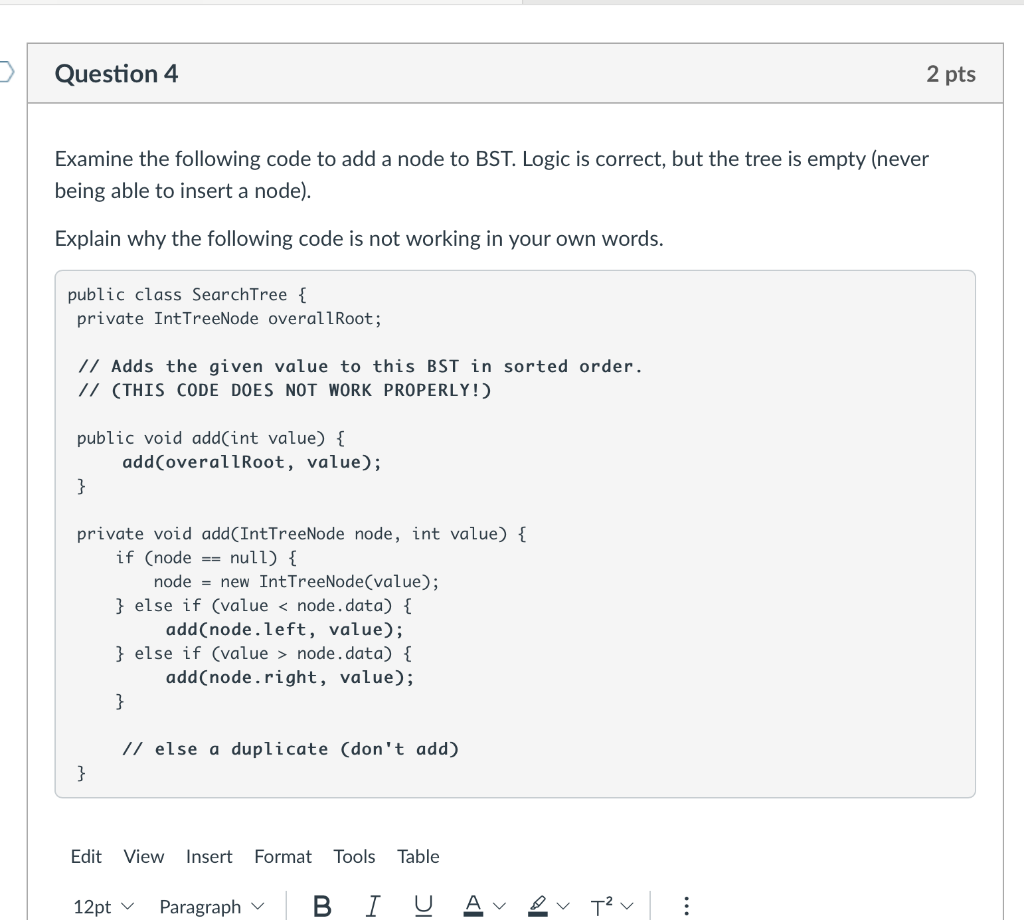Open more toolbar options via kebab icon

pyautogui.click(x=686, y=905)
